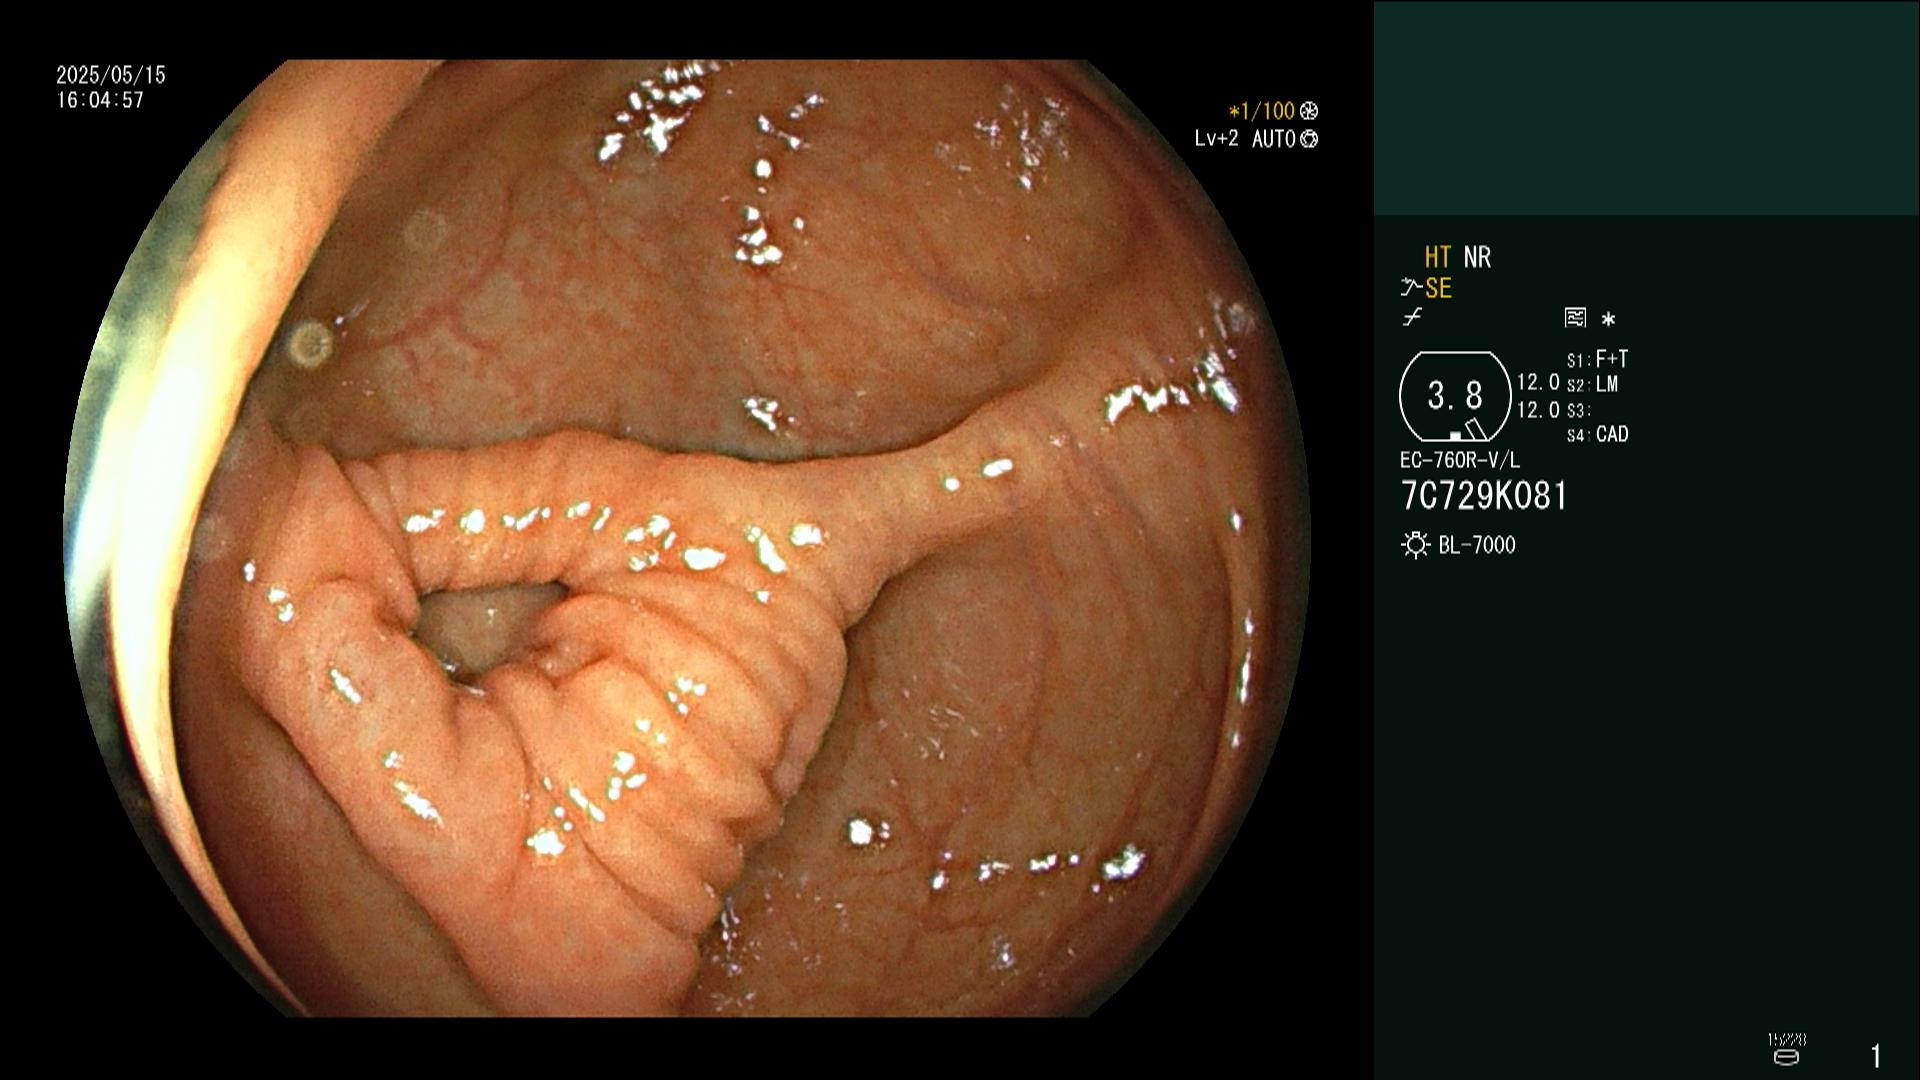Select the structure enhancement curve icon next to SE
The height and width of the screenshot is (1080, 1920).
[x=1411, y=288]
